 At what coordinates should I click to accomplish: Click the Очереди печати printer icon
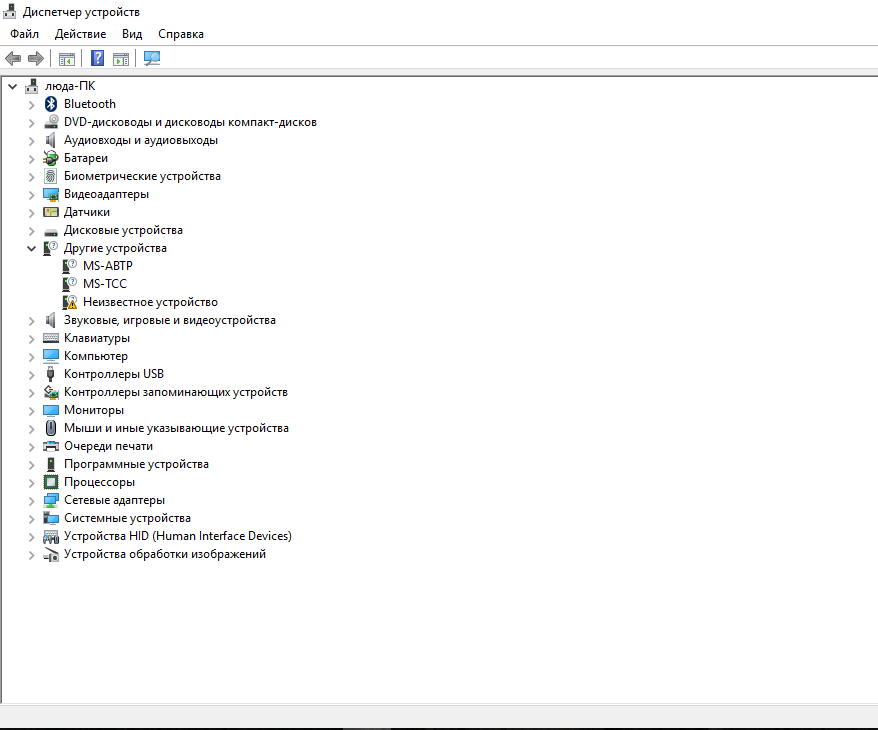(51, 446)
